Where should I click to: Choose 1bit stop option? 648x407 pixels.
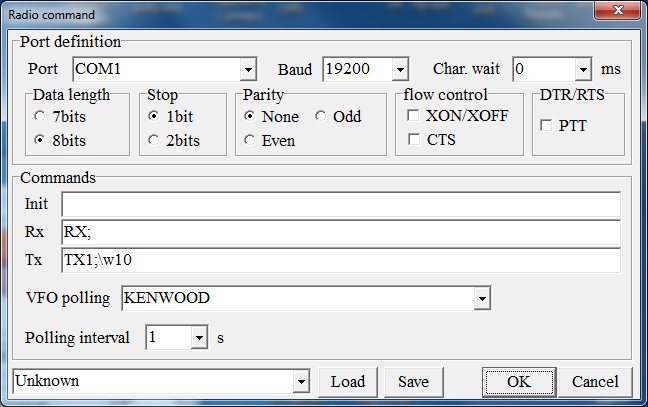tap(154, 116)
